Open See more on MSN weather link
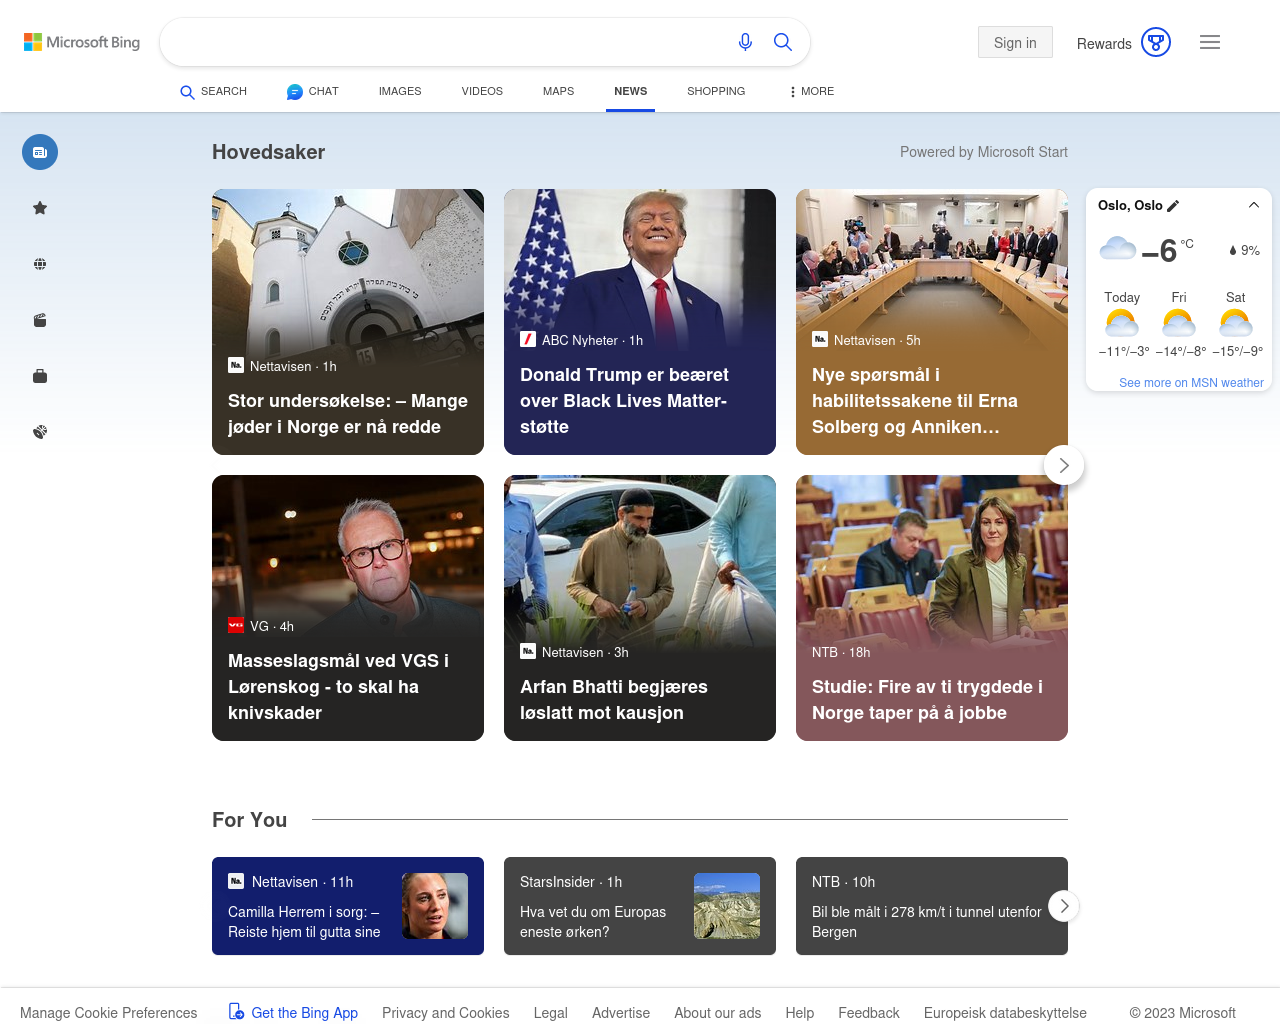 pos(1191,383)
